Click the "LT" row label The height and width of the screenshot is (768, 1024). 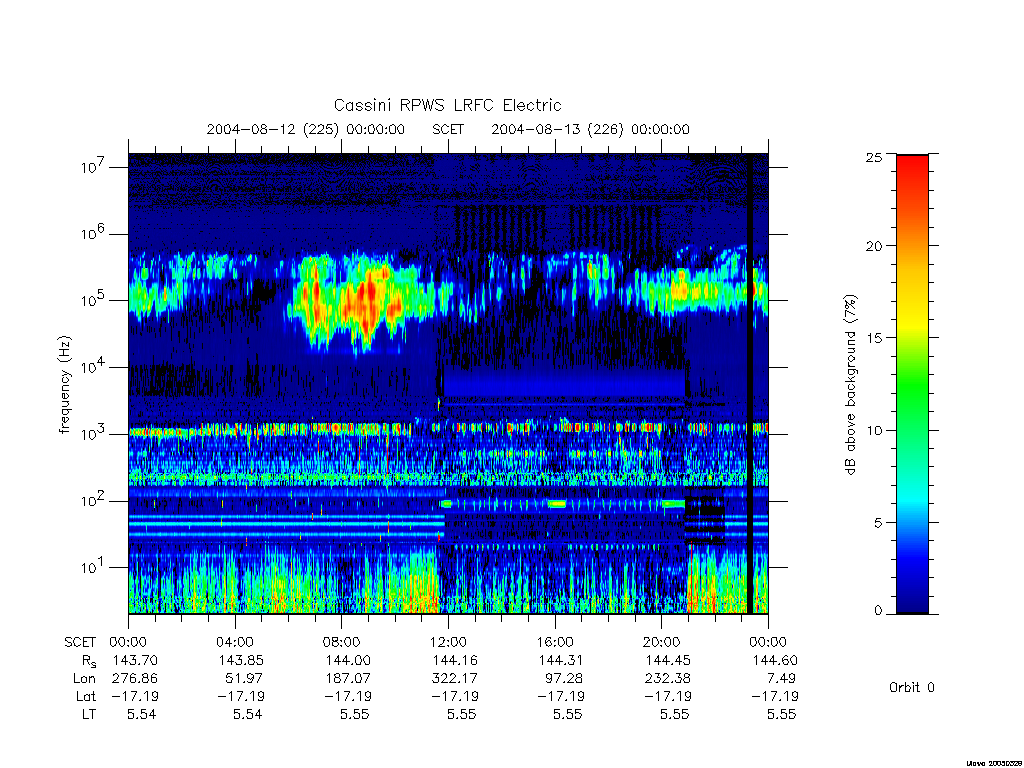tap(89, 714)
